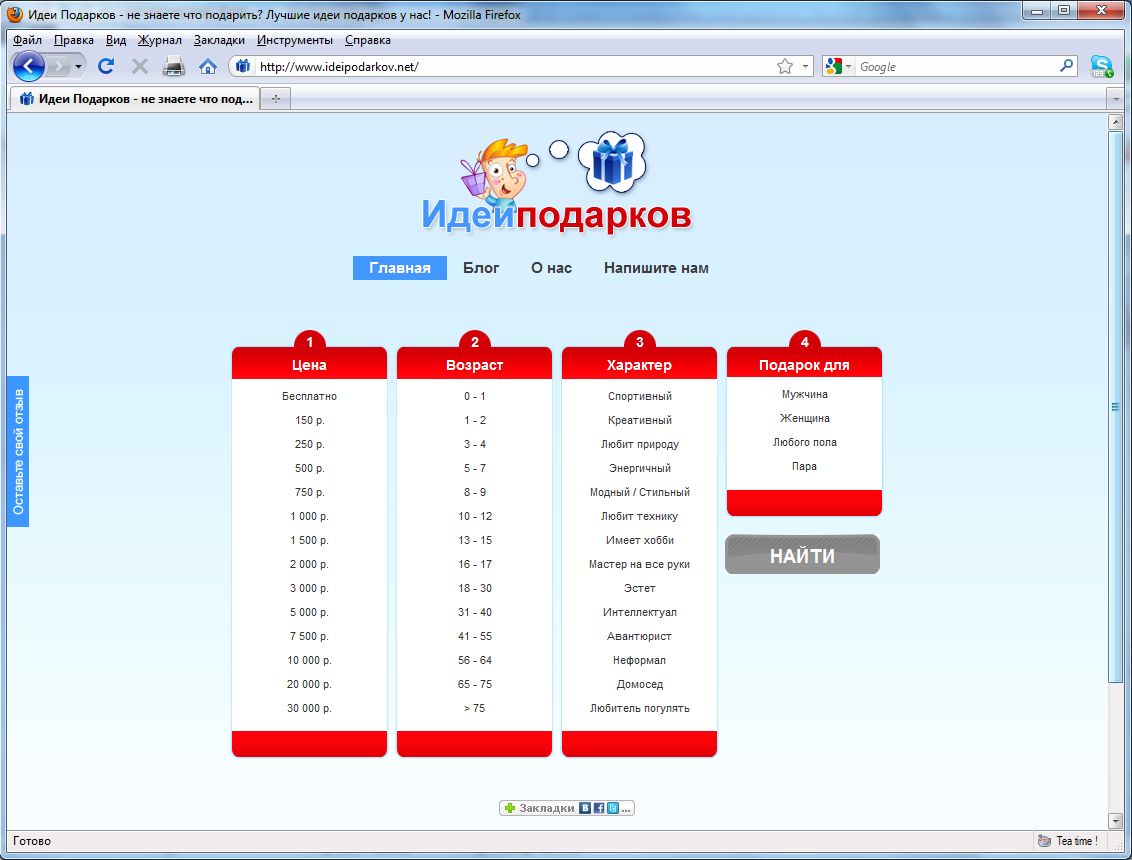This screenshot has height=860, width=1132.
Task: Click the Skype icon in the toolbar
Action: pos(1101,67)
